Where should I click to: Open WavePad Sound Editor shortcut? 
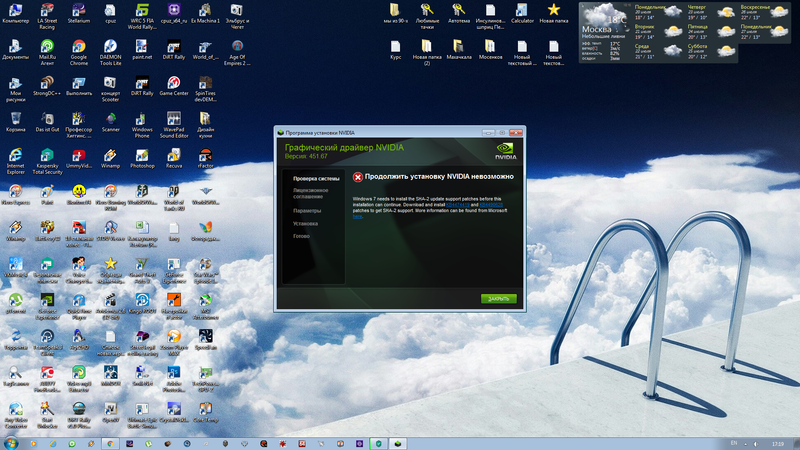coord(173,126)
